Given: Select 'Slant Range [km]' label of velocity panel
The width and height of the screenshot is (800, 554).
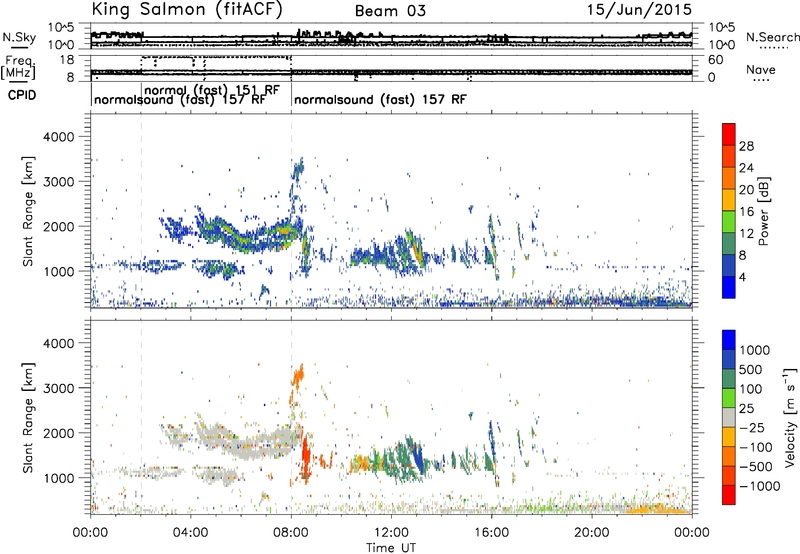Looking at the screenshot, I should [x=28, y=417].
